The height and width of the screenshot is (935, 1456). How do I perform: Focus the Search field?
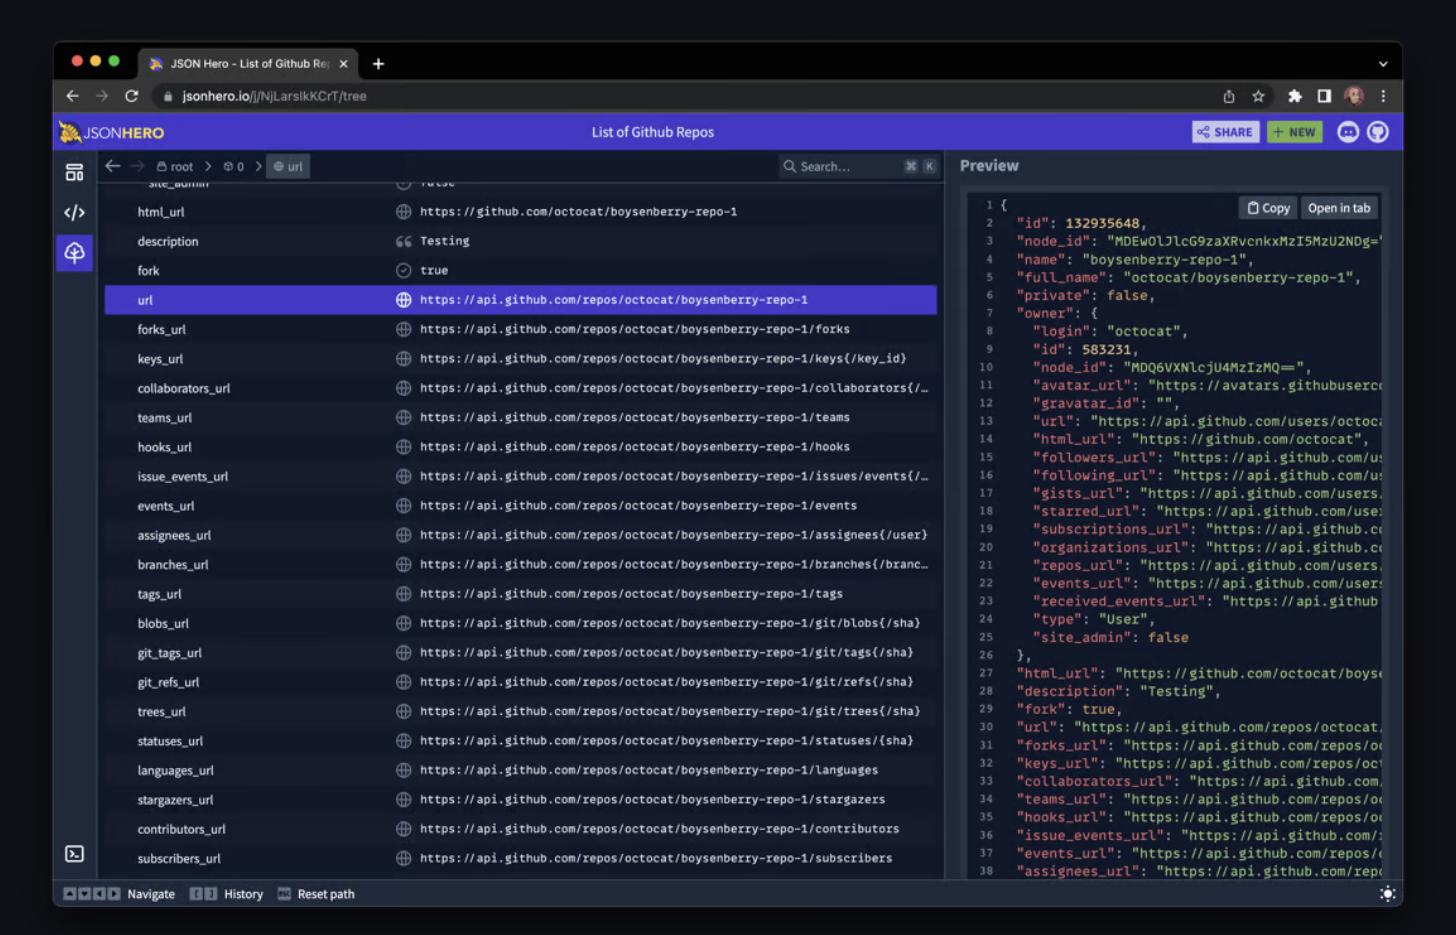(859, 166)
